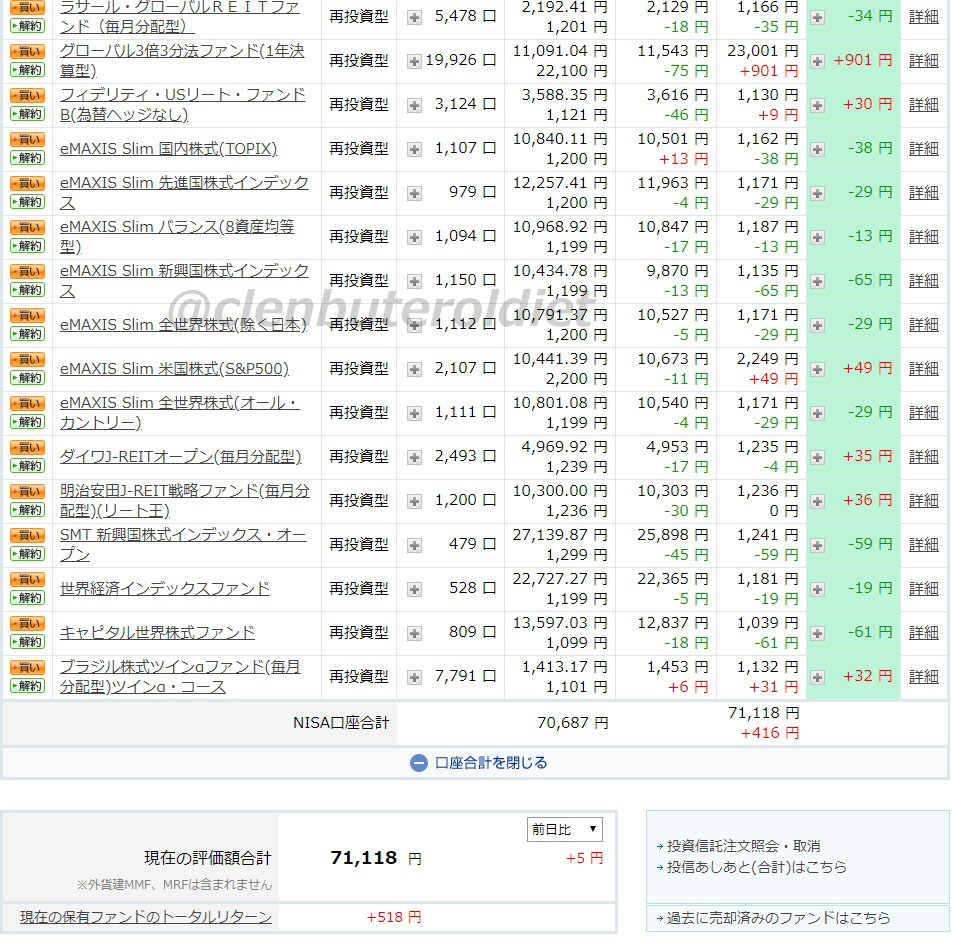
Task: Click 買い button for グローバル3倍3分法ファンド
Action: pos(27,52)
